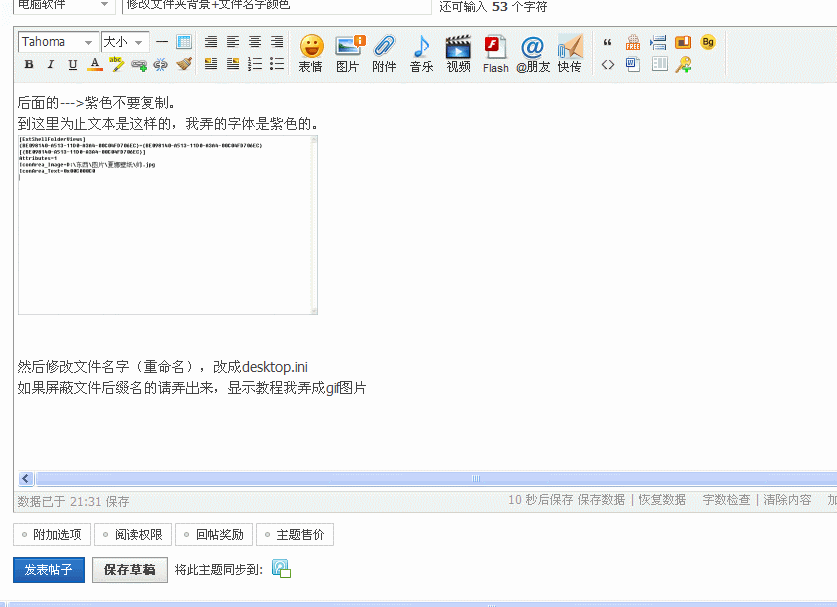Float image to the left
The height and width of the screenshot is (607, 837).
click(x=211, y=64)
